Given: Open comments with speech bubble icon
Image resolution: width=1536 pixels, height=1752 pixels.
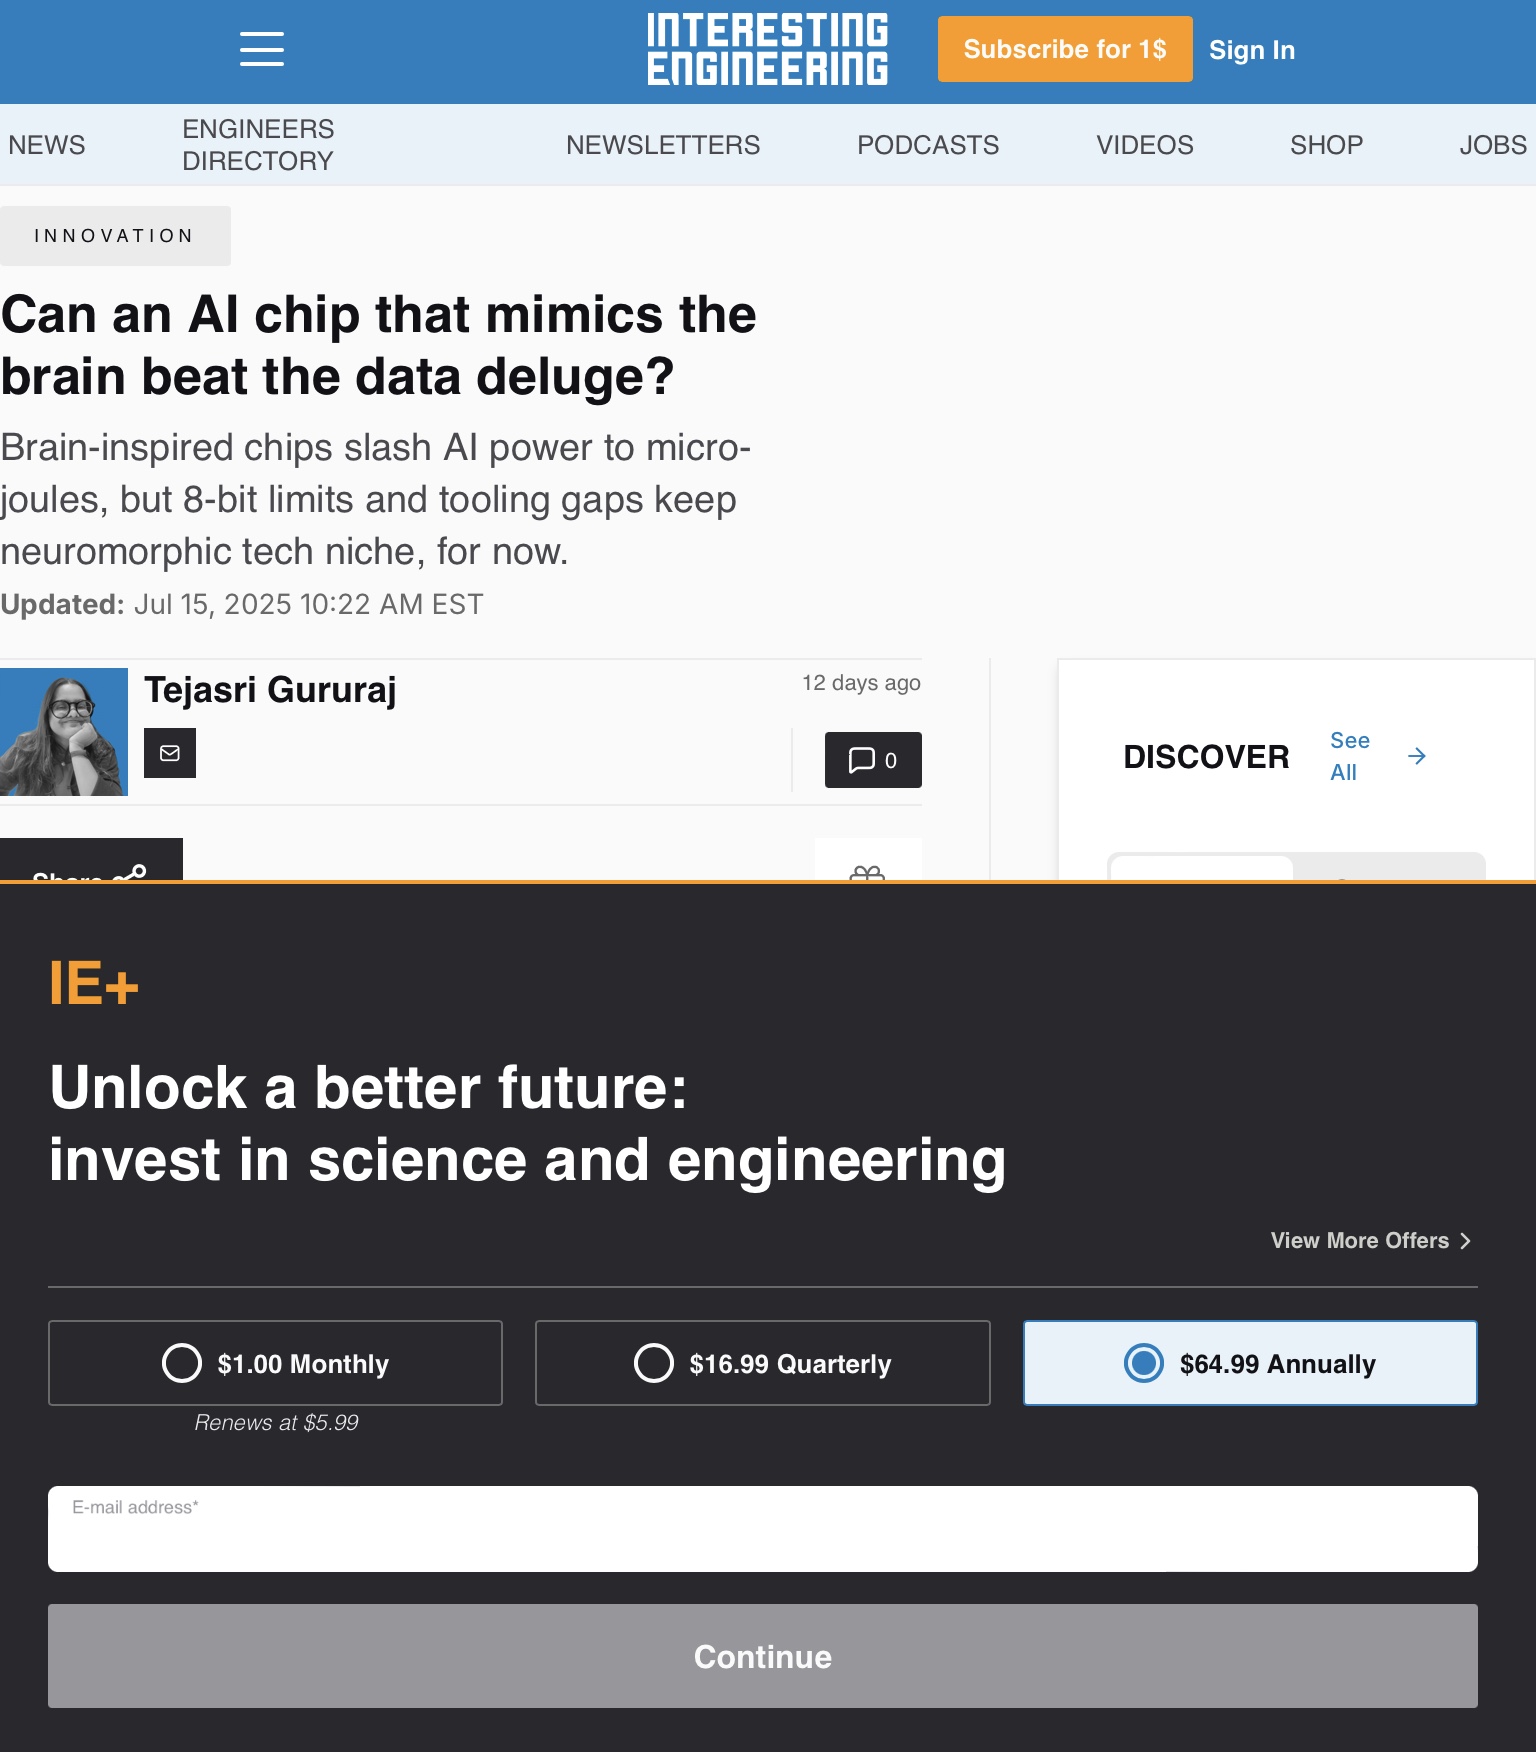Looking at the screenshot, I should 872,760.
